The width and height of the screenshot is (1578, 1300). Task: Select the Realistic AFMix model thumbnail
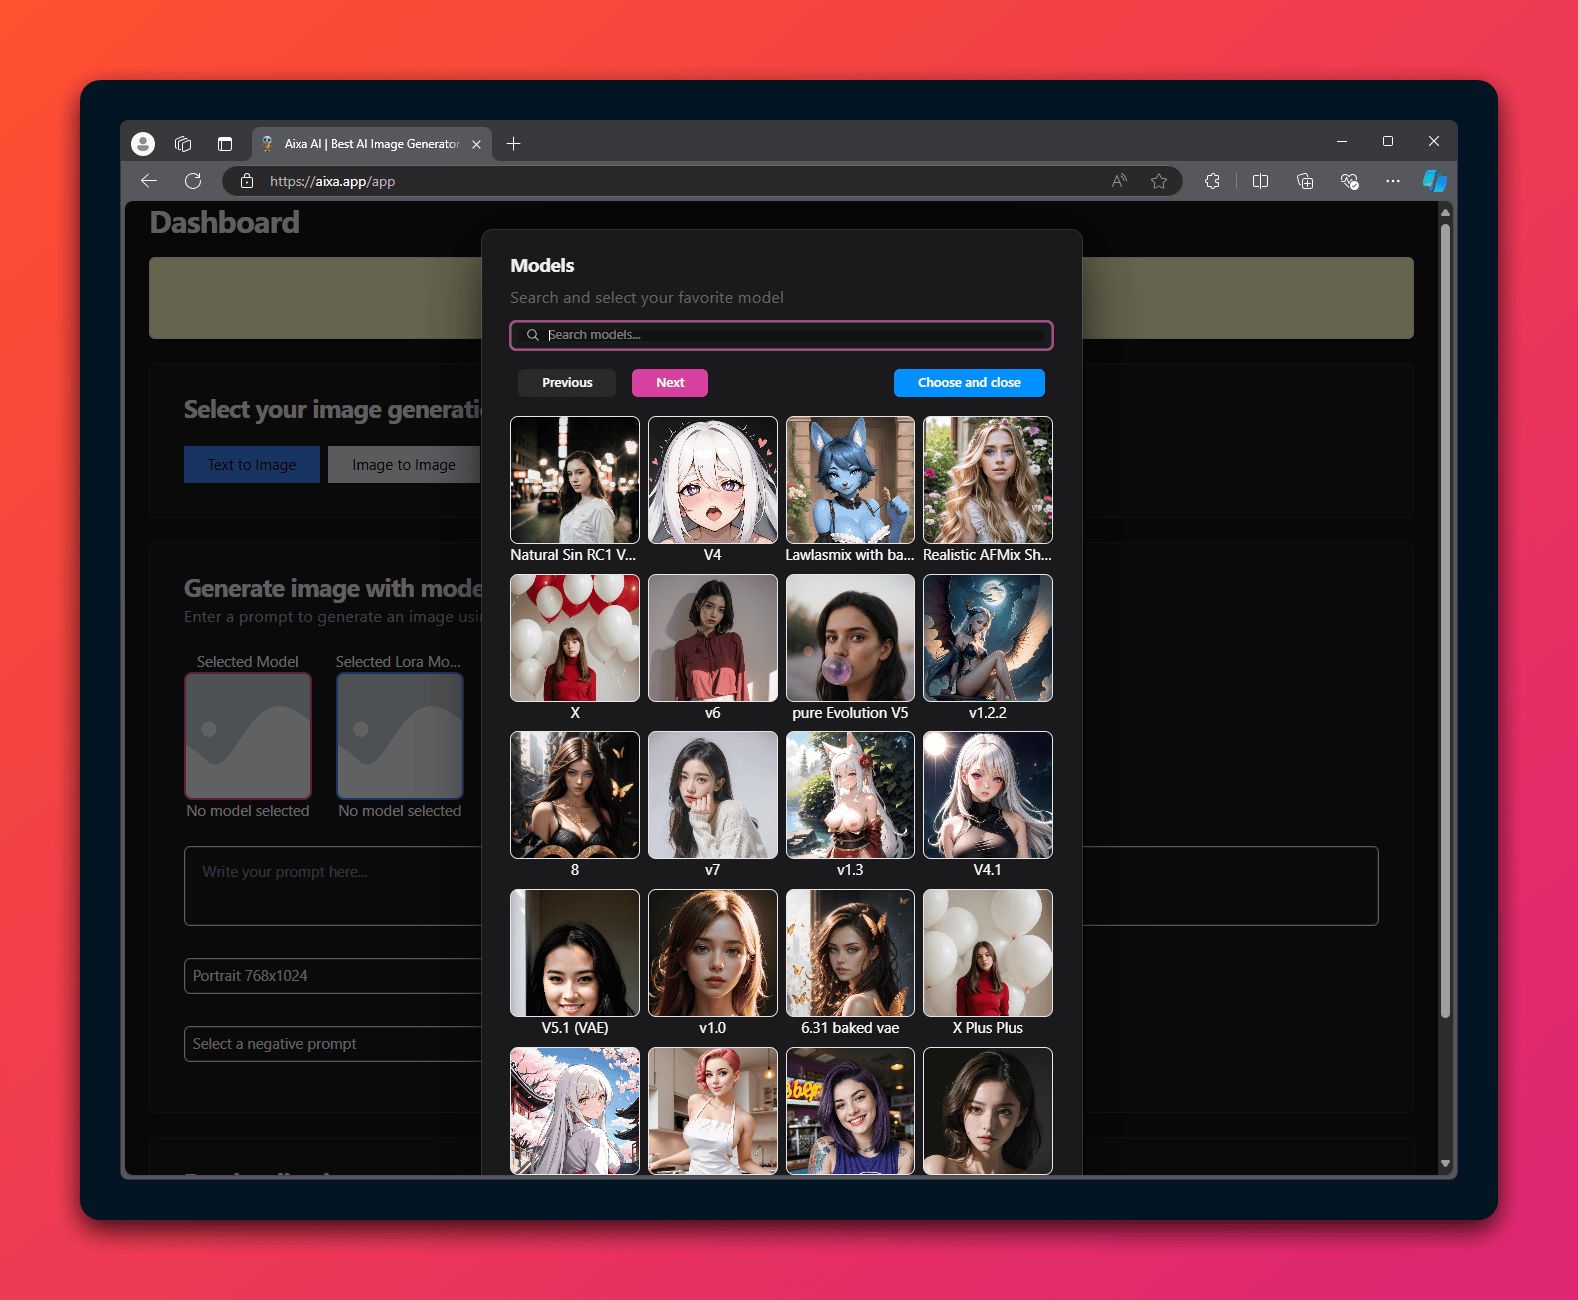(988, 480)
